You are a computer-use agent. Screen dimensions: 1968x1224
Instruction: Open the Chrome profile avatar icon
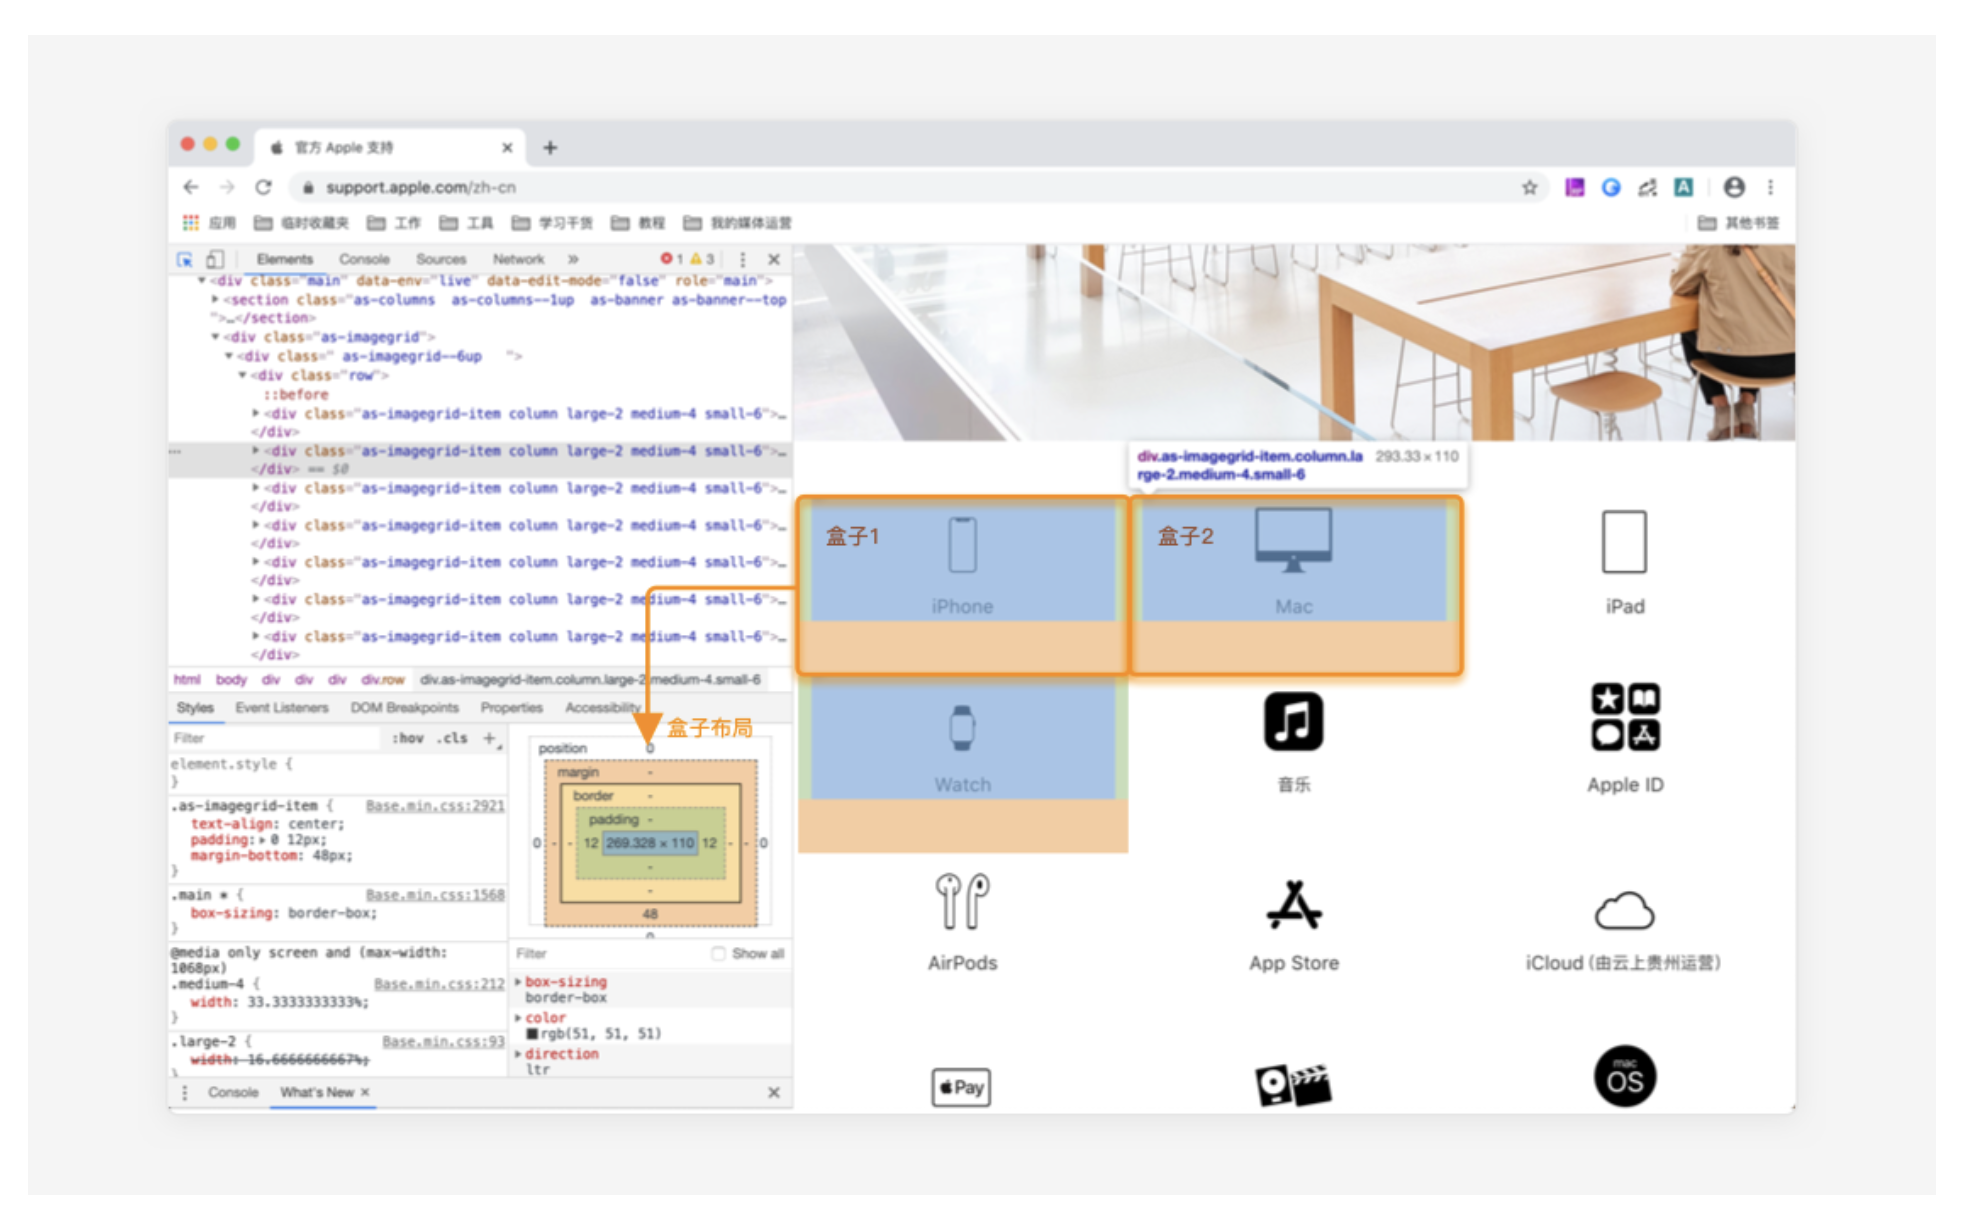[1734, 188]
